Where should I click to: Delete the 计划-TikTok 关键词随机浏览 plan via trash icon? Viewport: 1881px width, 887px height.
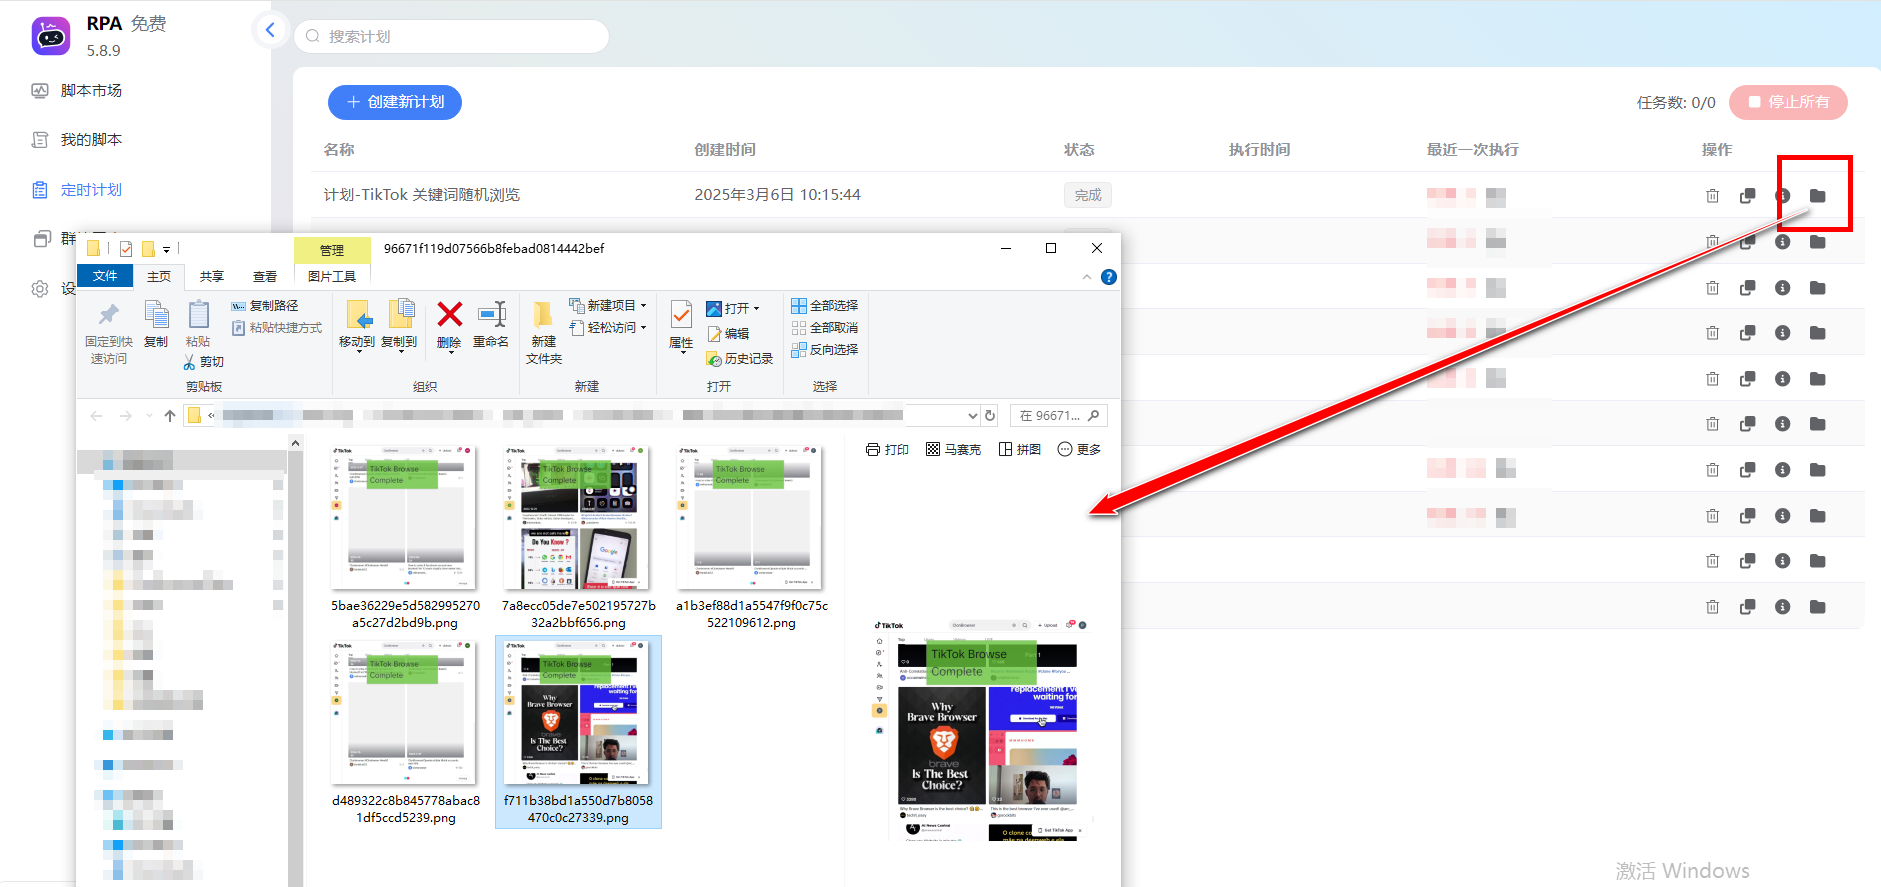coord(1712,196)
